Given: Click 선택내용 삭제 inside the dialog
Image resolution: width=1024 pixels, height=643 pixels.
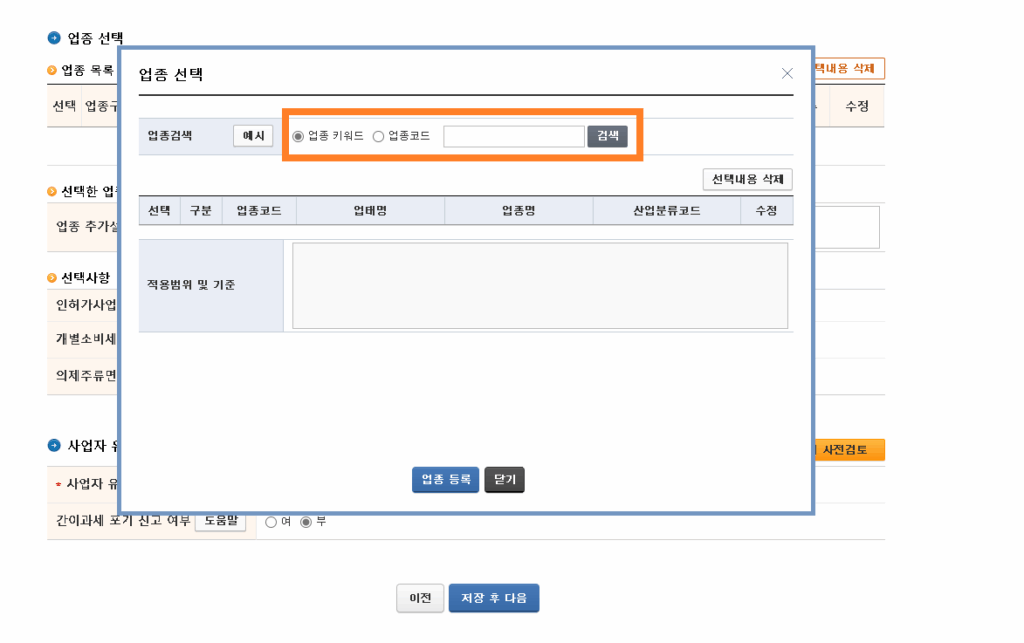Looking at the screenshot, I should click(748, 180).
